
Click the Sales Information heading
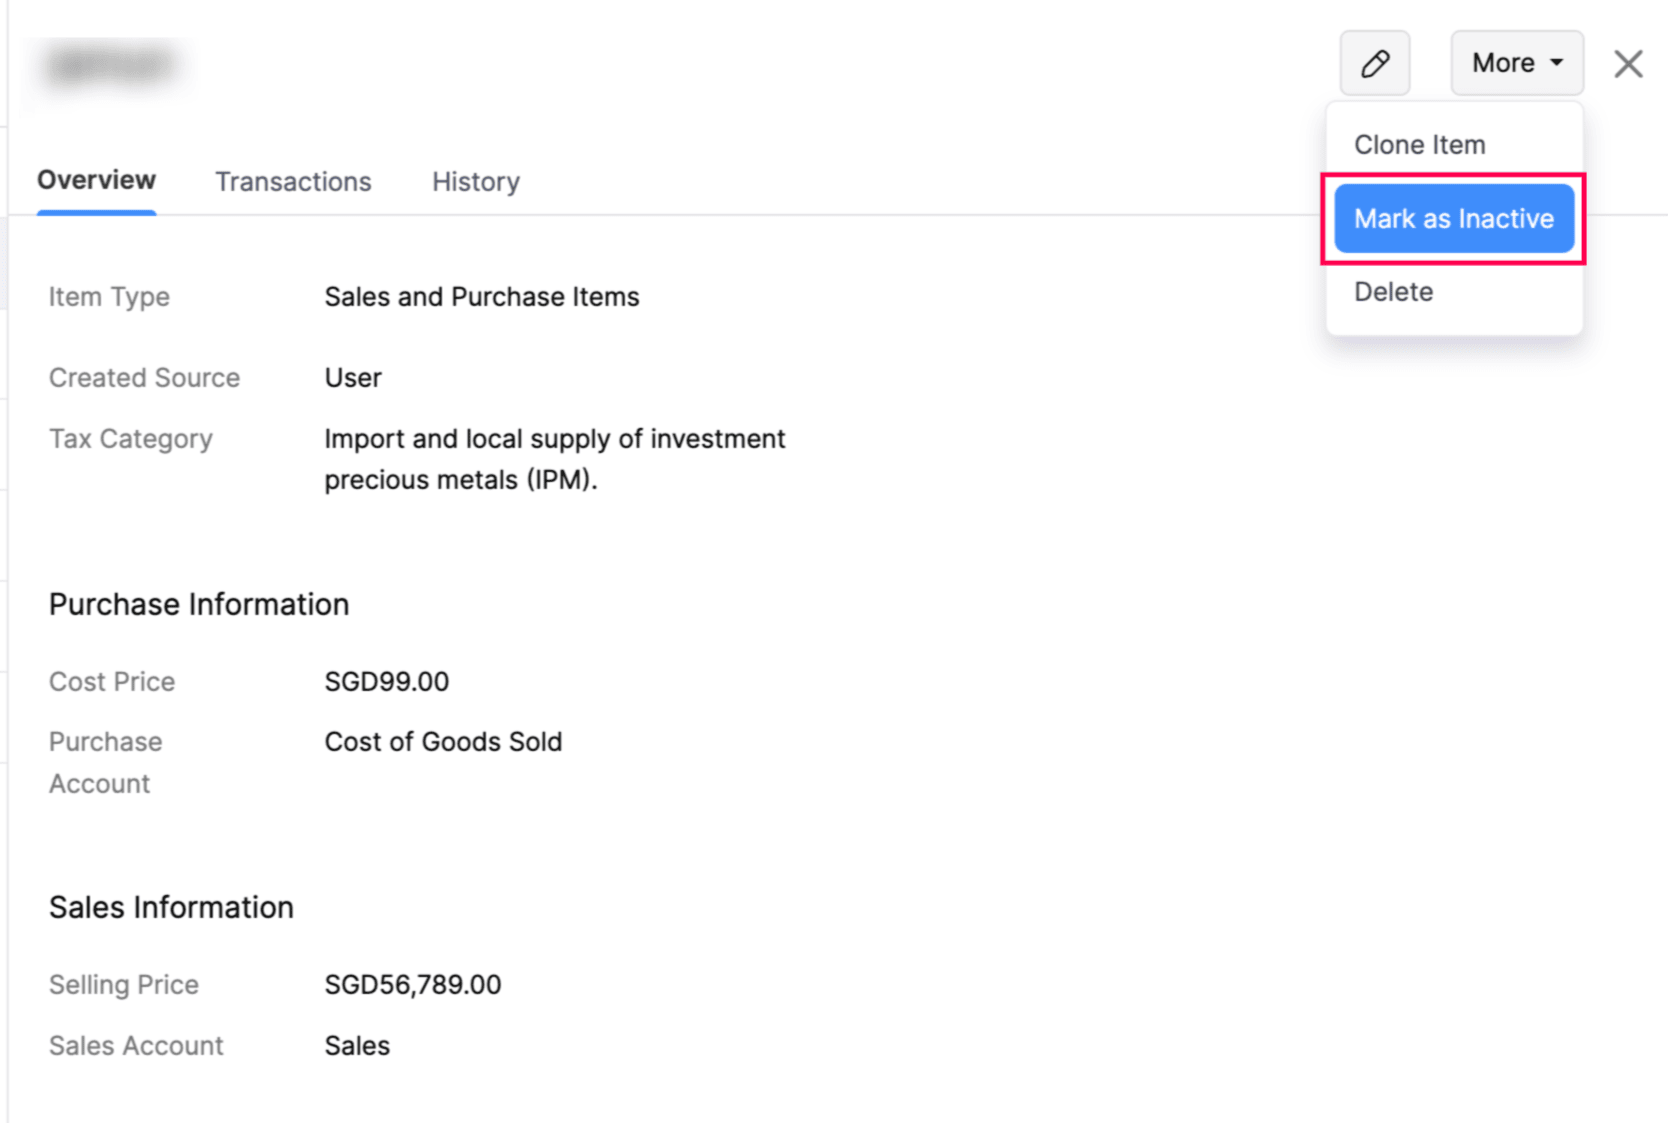click(171, 908)
